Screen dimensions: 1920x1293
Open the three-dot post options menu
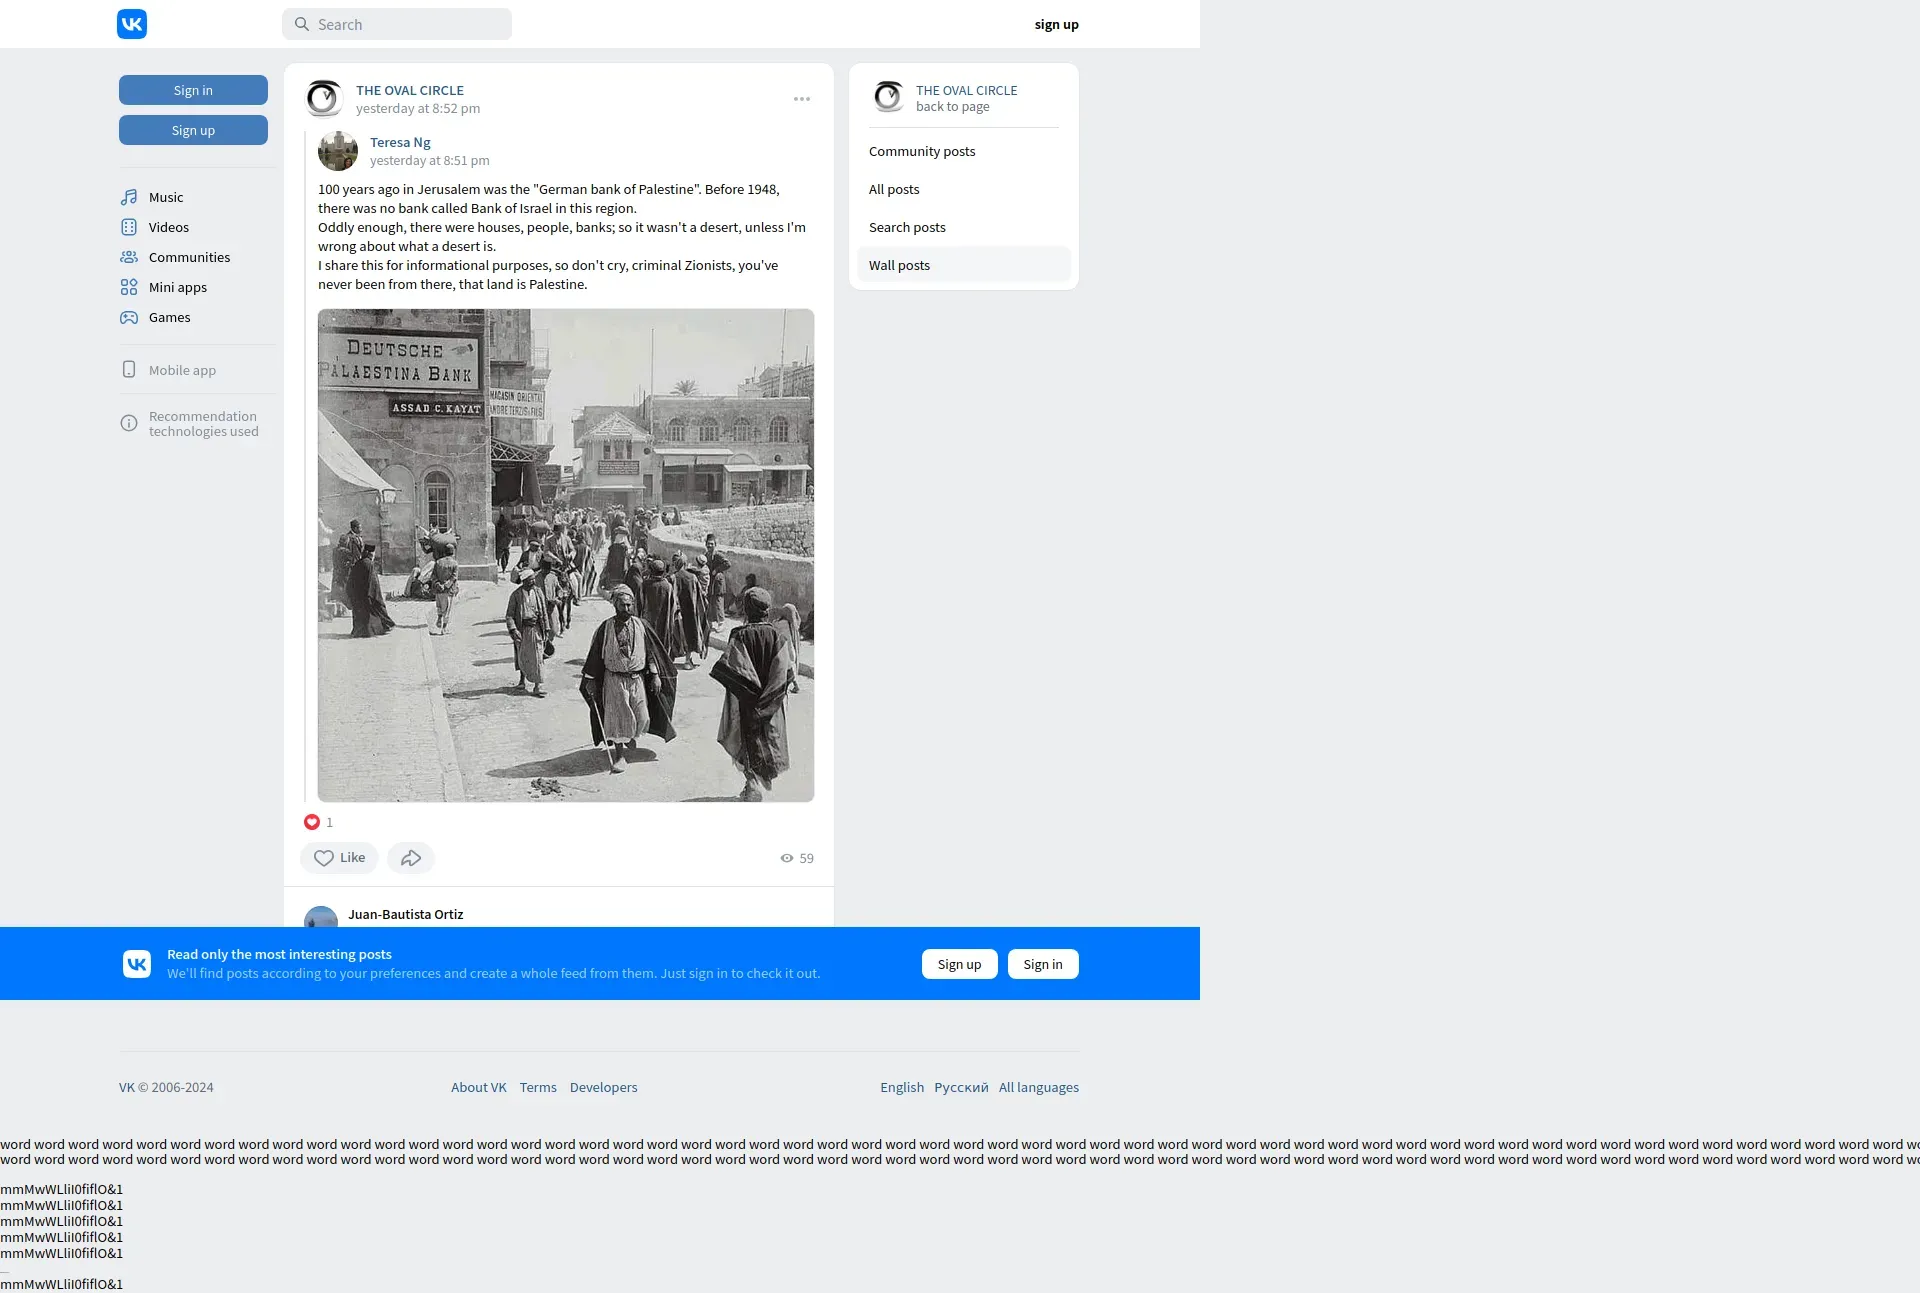point(802,99)
